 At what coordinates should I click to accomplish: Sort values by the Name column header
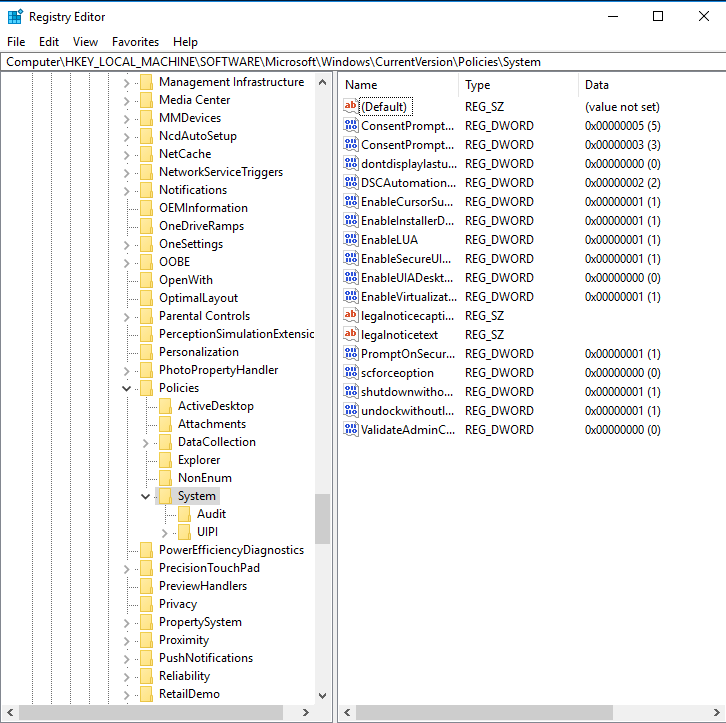point(400,85)
